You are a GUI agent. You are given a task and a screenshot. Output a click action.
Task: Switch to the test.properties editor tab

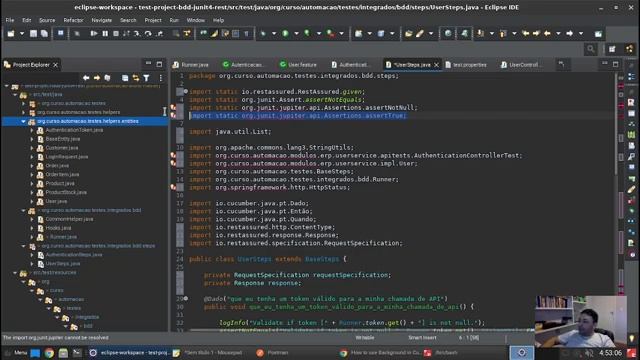coord(466,65)
